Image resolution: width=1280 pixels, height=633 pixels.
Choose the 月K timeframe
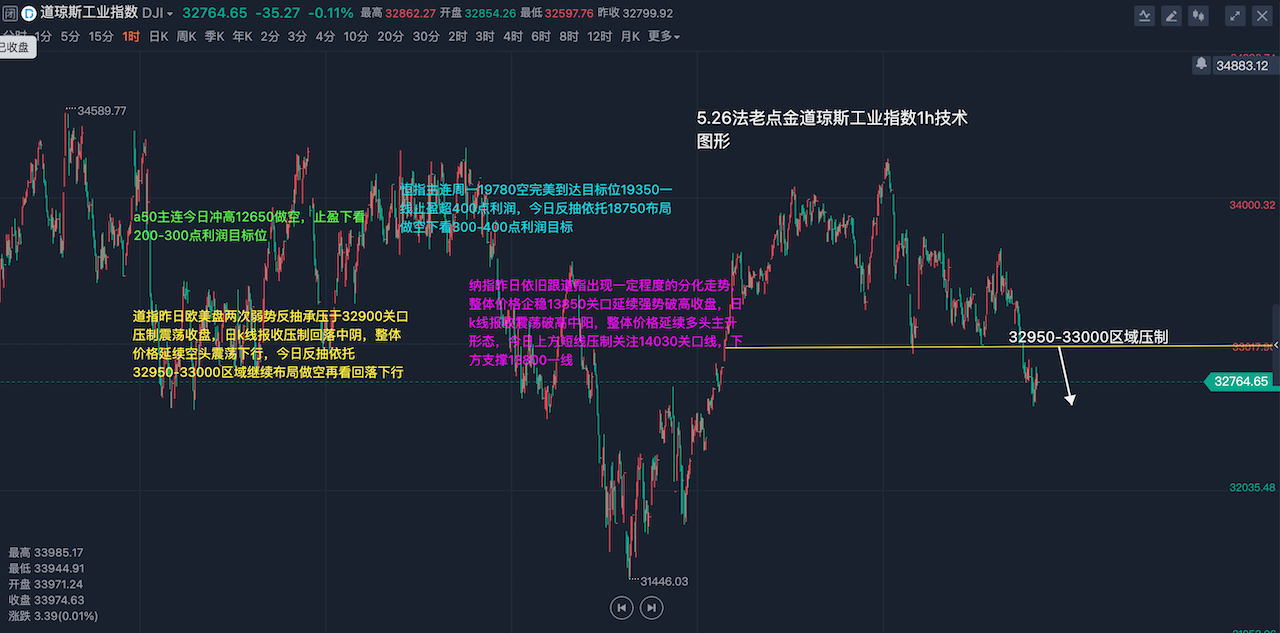coord(630,37)
